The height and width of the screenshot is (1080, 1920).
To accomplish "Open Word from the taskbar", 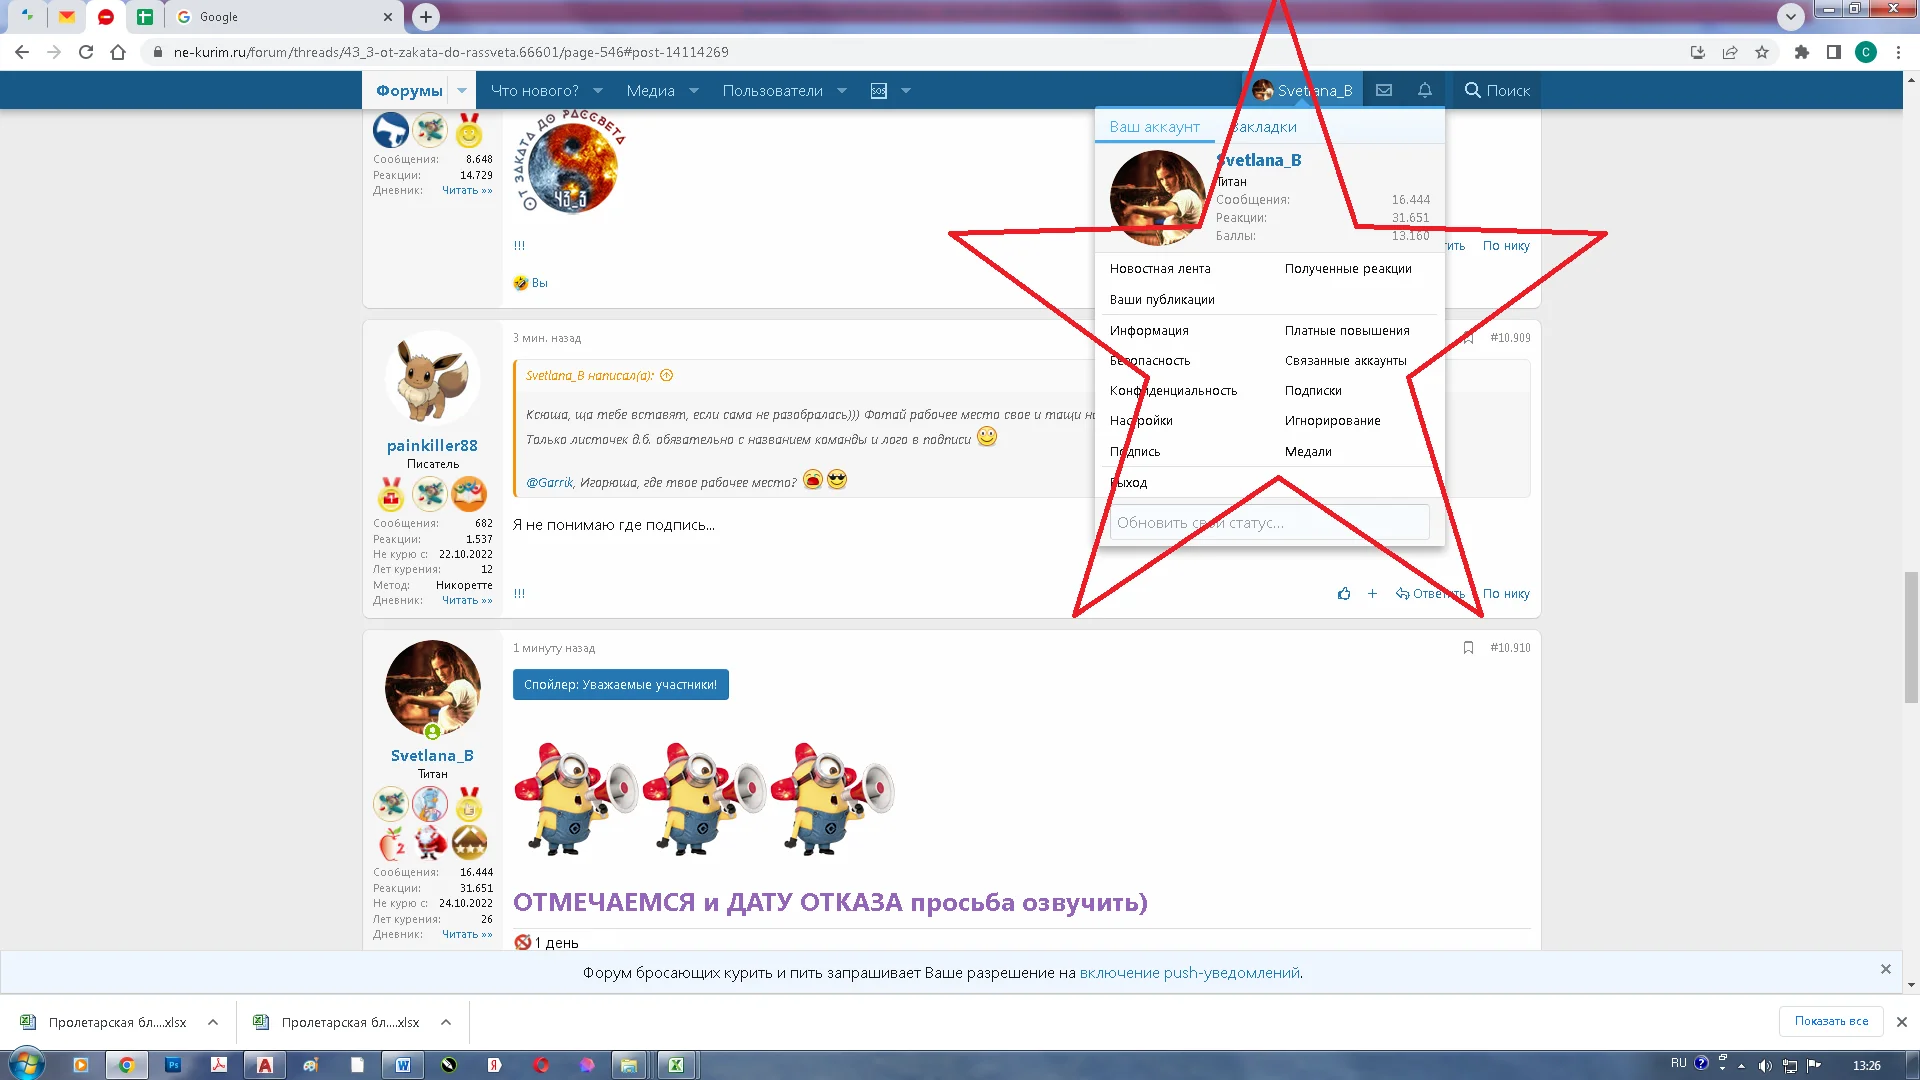I will [404, 1065].
